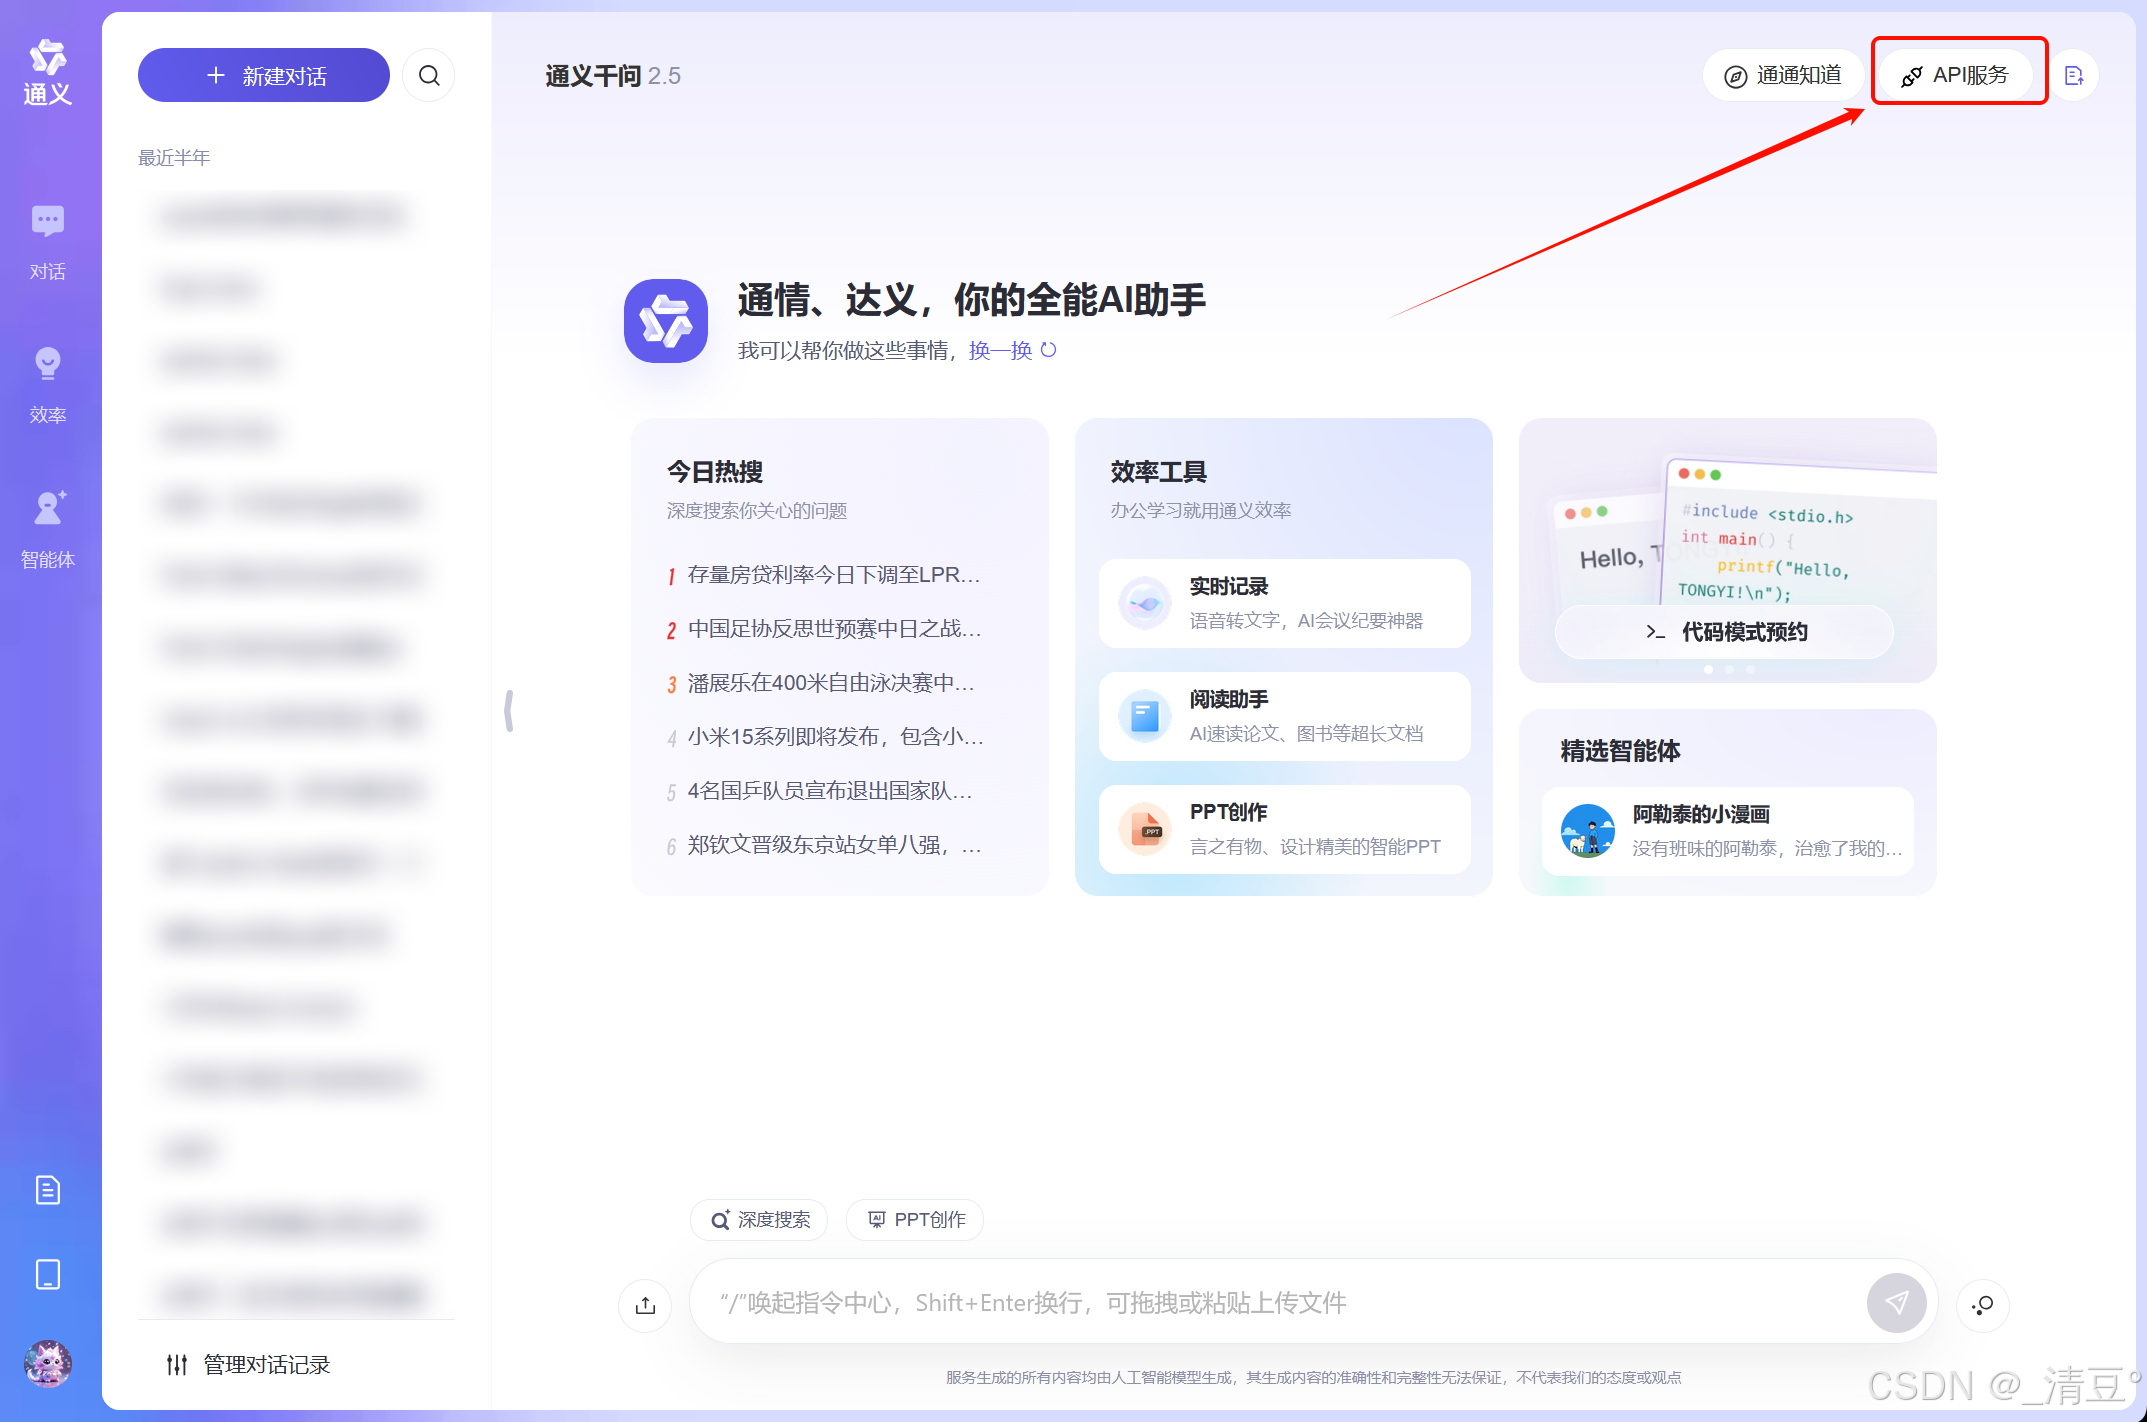Image resolution: width=2147 pixels, height=1422 pixels.
Task: Open hot search 中国足协反思世预赛
Action: 825,629
